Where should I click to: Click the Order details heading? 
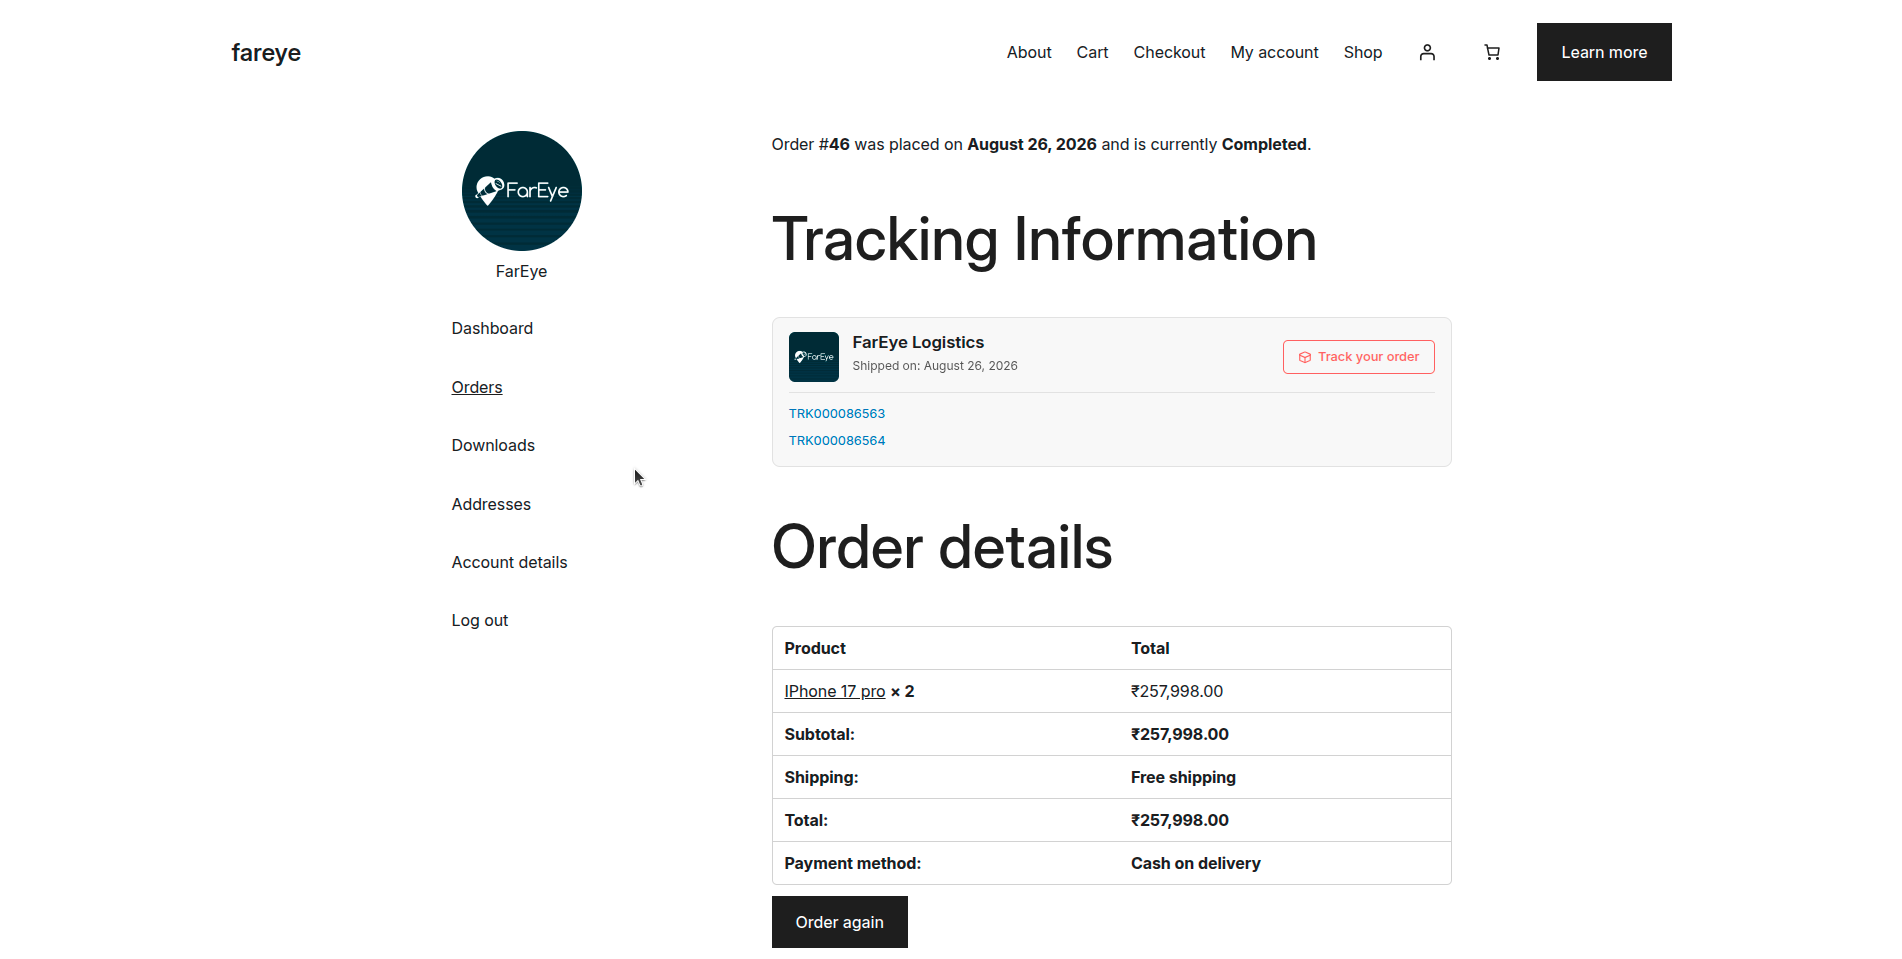(x=942, y=548)
